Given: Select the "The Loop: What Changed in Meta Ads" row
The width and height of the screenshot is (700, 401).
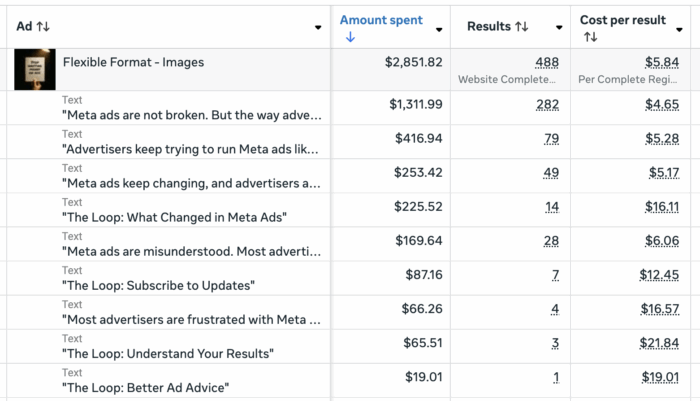Looking at the screenshot, I should point(174,218).
